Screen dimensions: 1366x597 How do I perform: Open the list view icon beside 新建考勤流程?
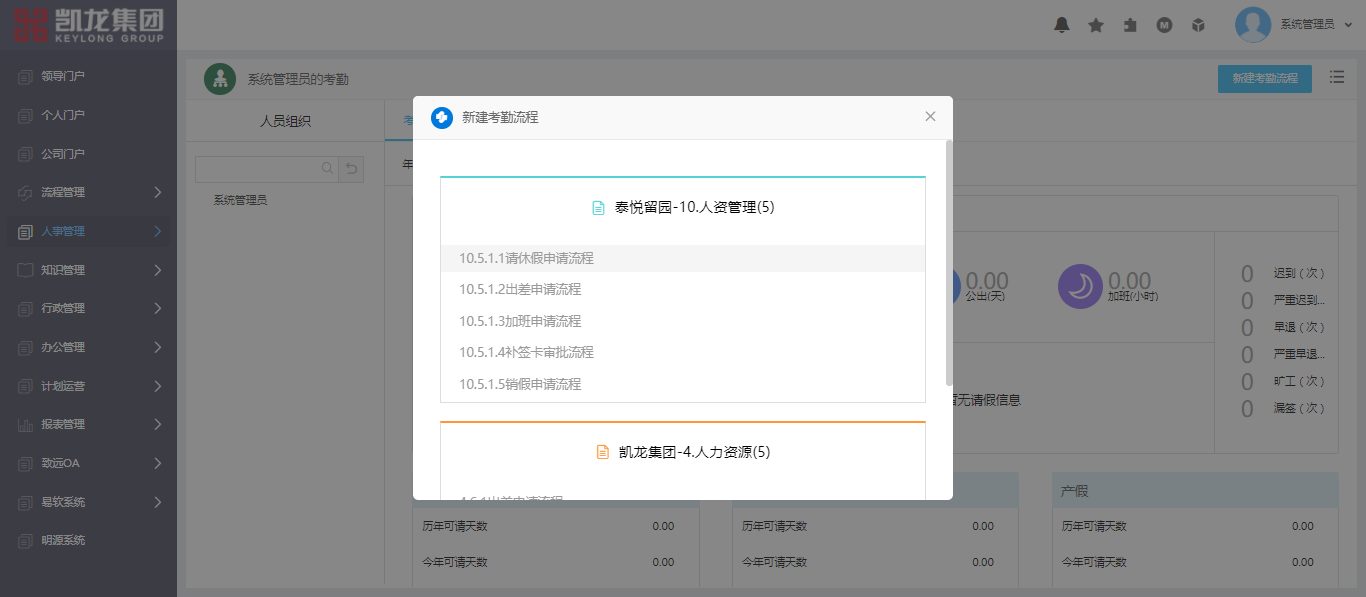pyautogui.click(x=1337, y=77)
